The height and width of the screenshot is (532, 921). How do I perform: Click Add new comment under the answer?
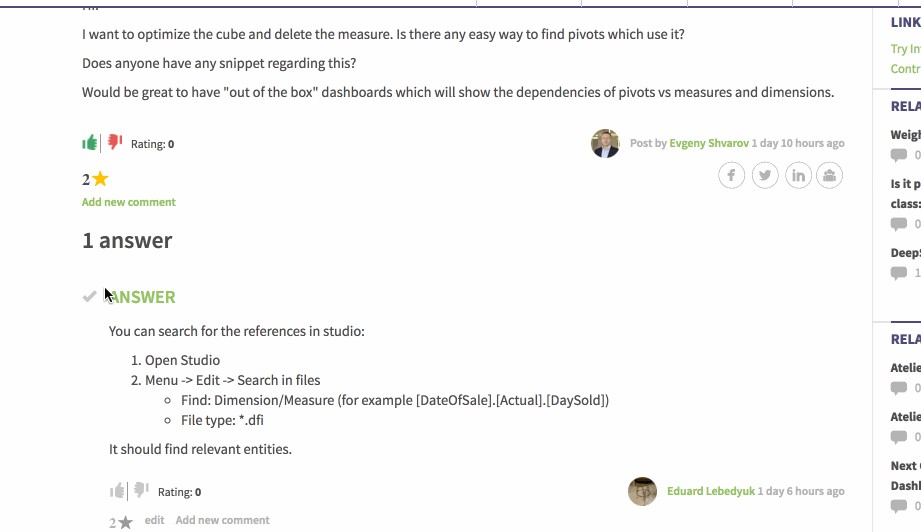pyautogui.click(x=222, y=520)
